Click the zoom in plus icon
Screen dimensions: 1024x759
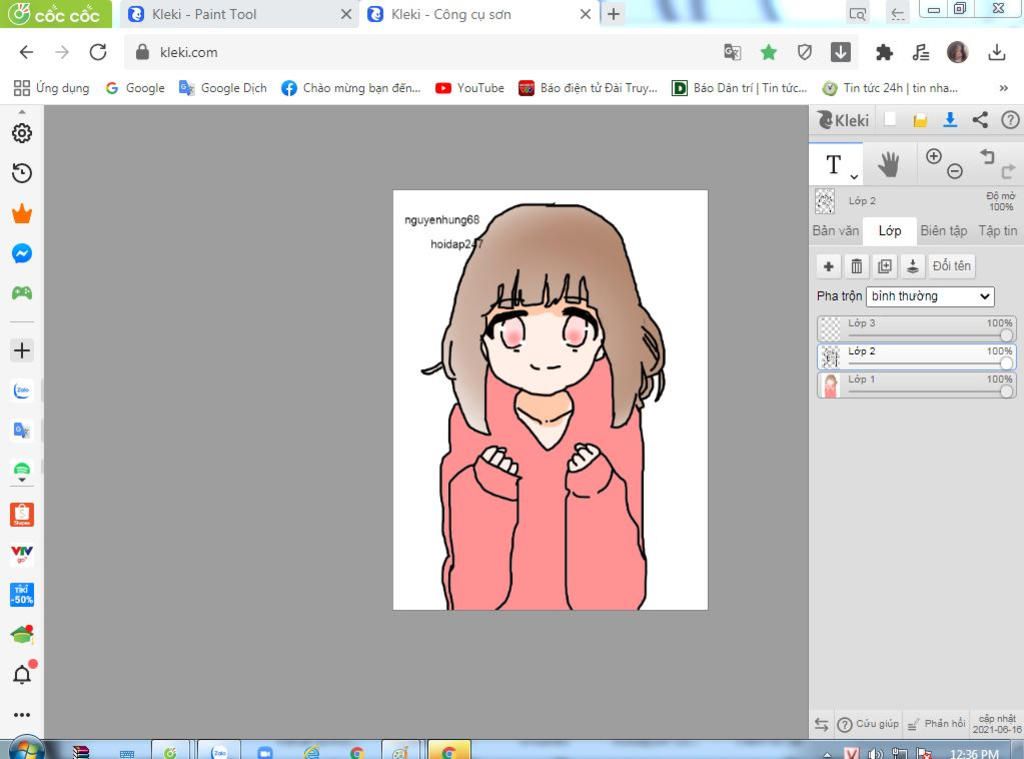click(x=934, y=156)
